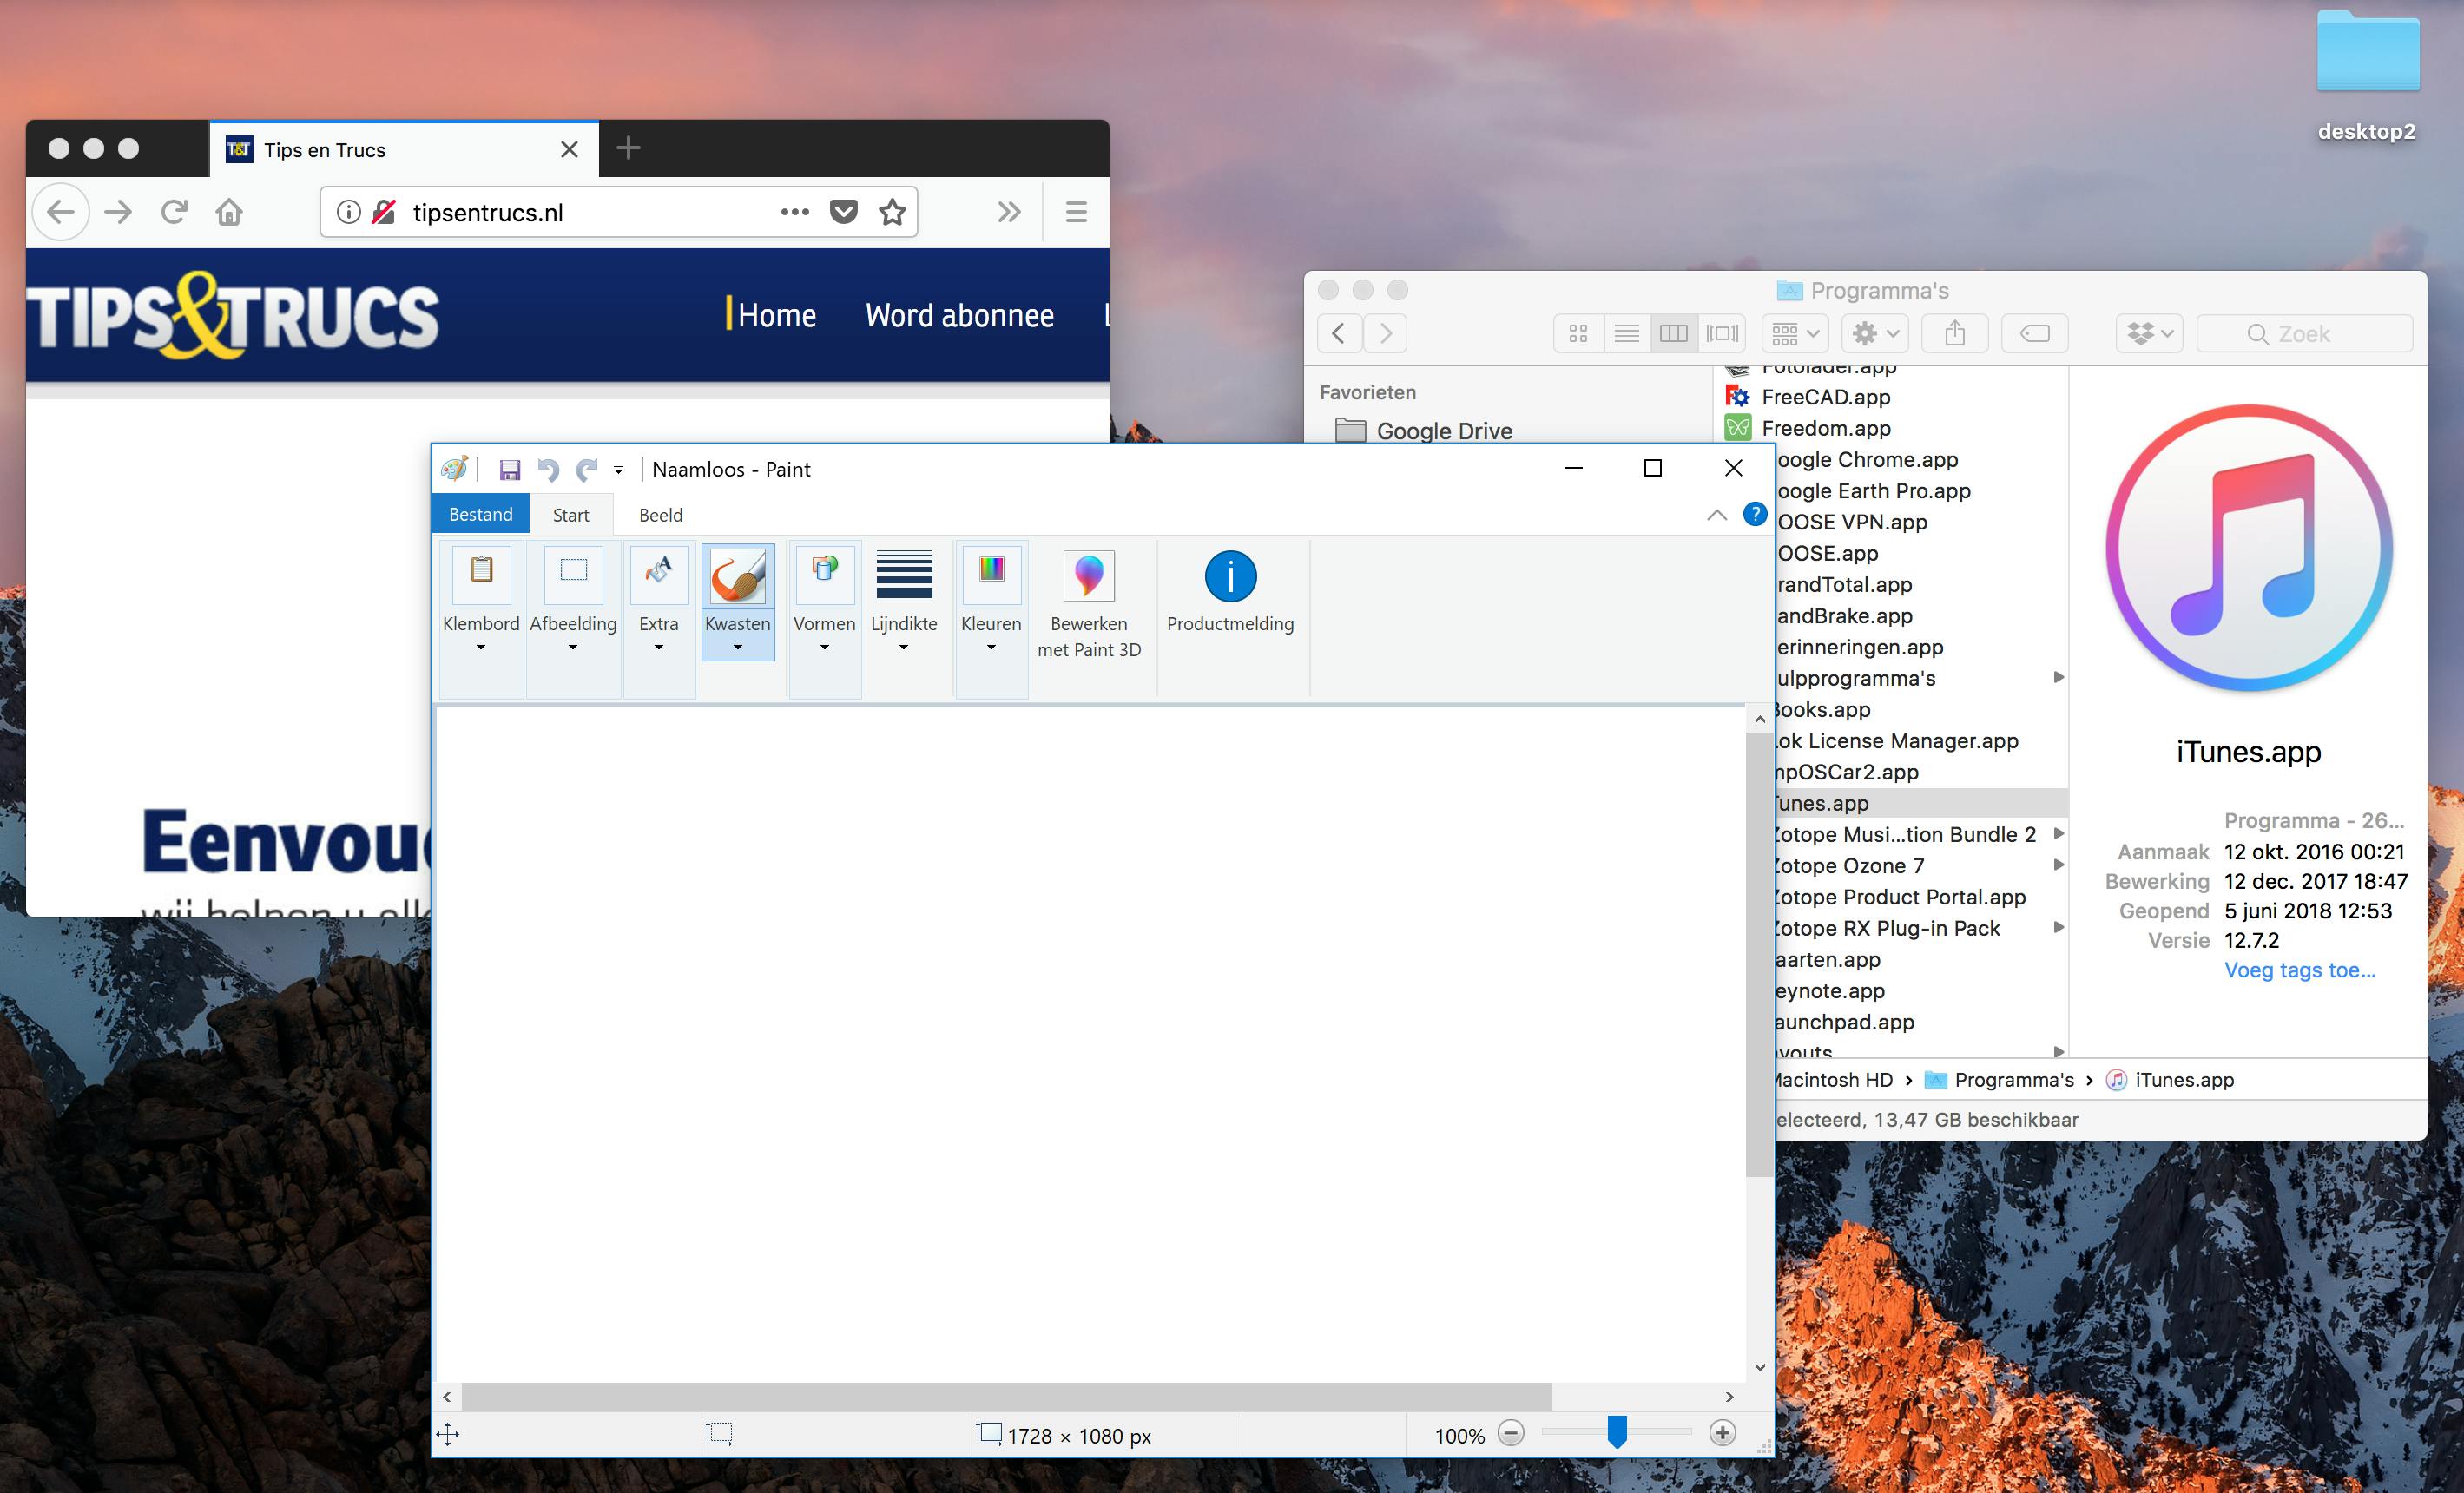Select the Kwasten brush tool
This screenshot has width=2464, height=1493.
(x=738, y=578)
